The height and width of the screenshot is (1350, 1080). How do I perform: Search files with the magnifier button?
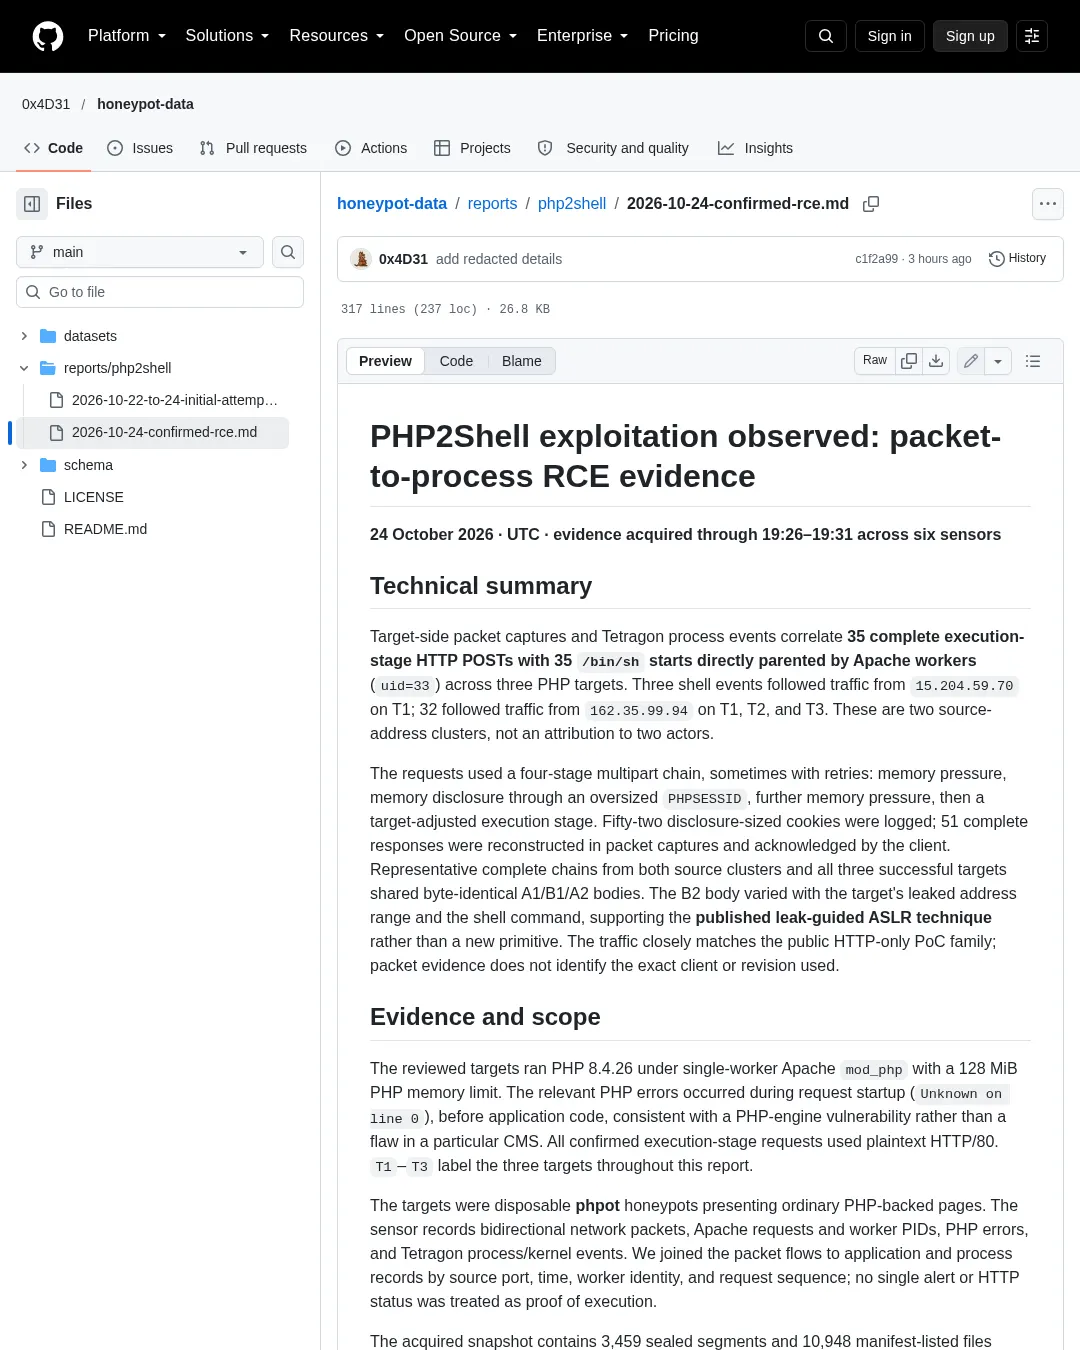pos(288,252)
